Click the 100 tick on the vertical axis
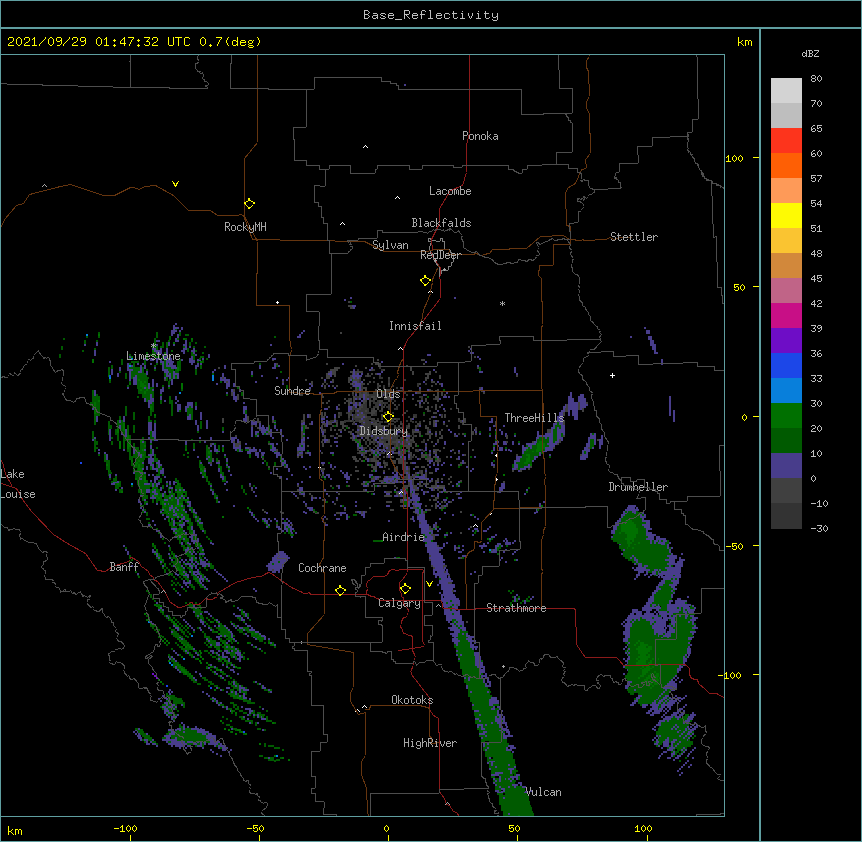This screenshot has width=862, height=842. click(x=734, y=158)
